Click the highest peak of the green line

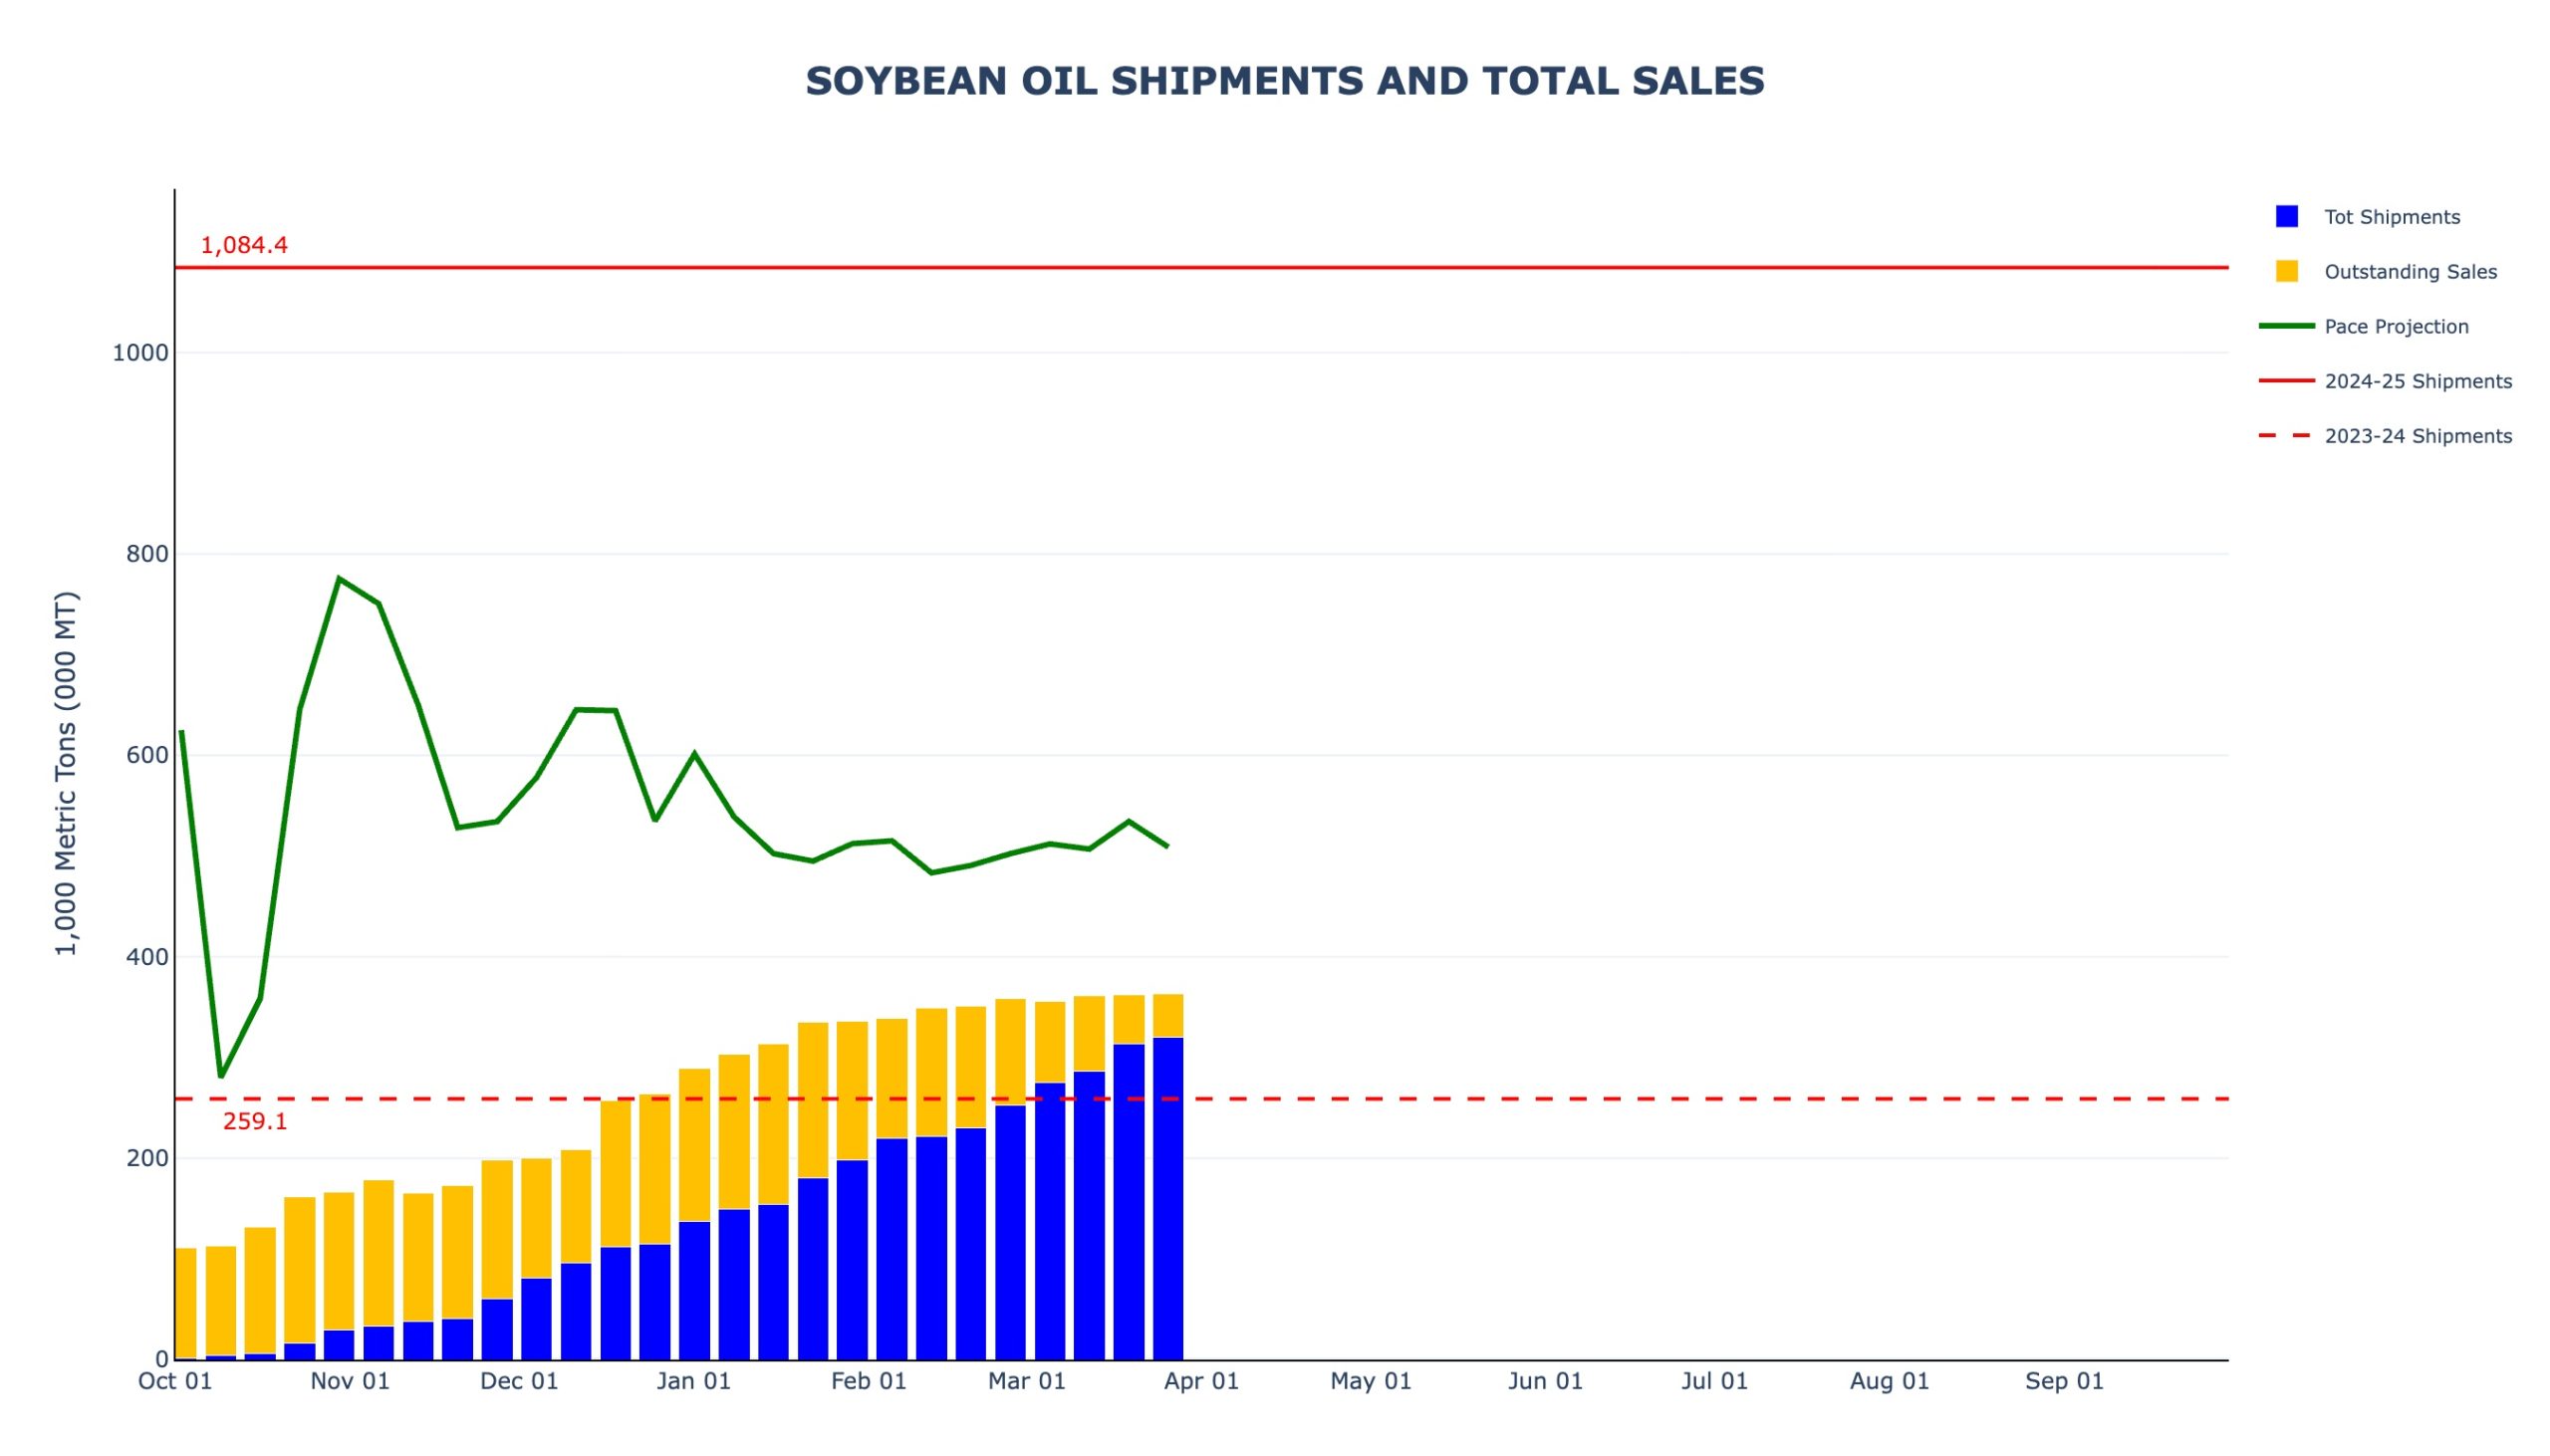[x=339, y=578]
